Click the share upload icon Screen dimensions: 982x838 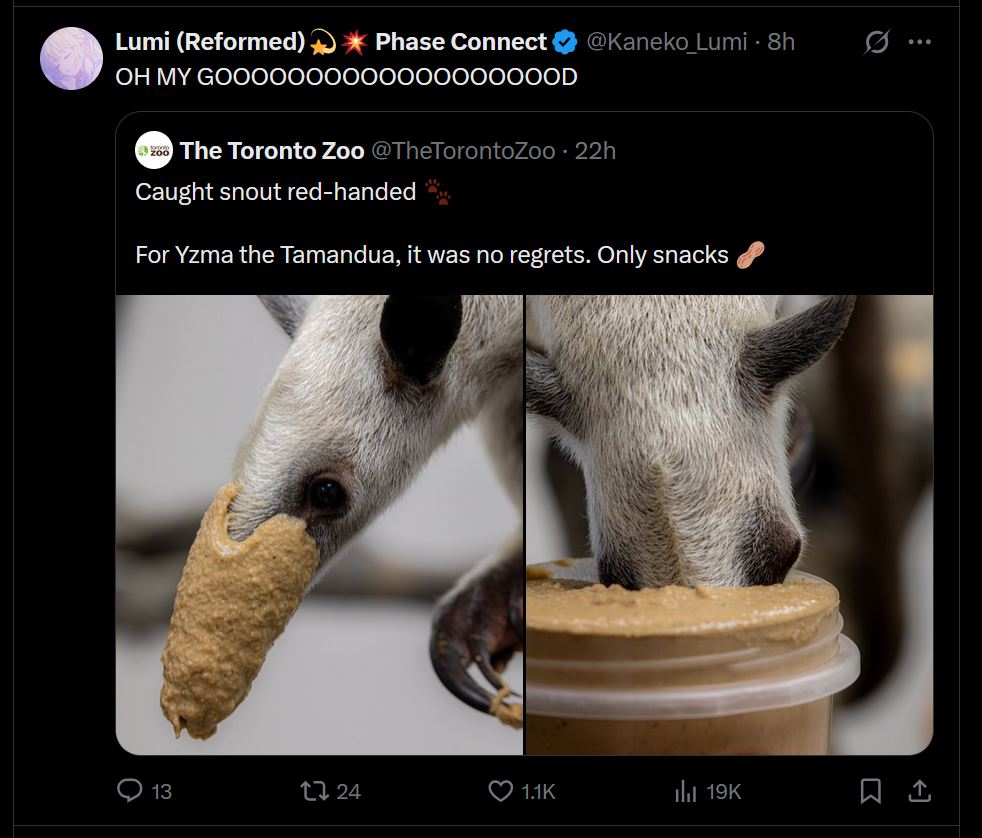(x=917, y=791)
